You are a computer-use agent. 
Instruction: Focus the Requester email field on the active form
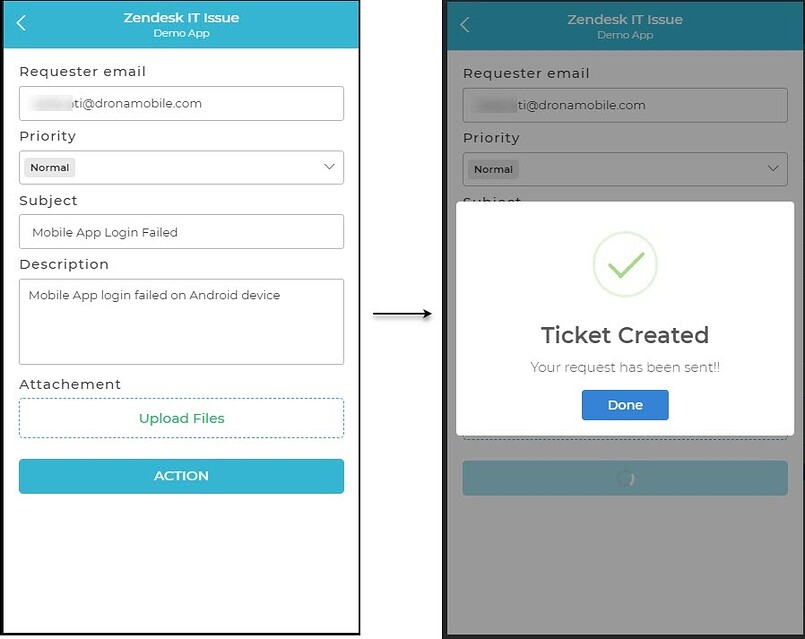(181, 104)
